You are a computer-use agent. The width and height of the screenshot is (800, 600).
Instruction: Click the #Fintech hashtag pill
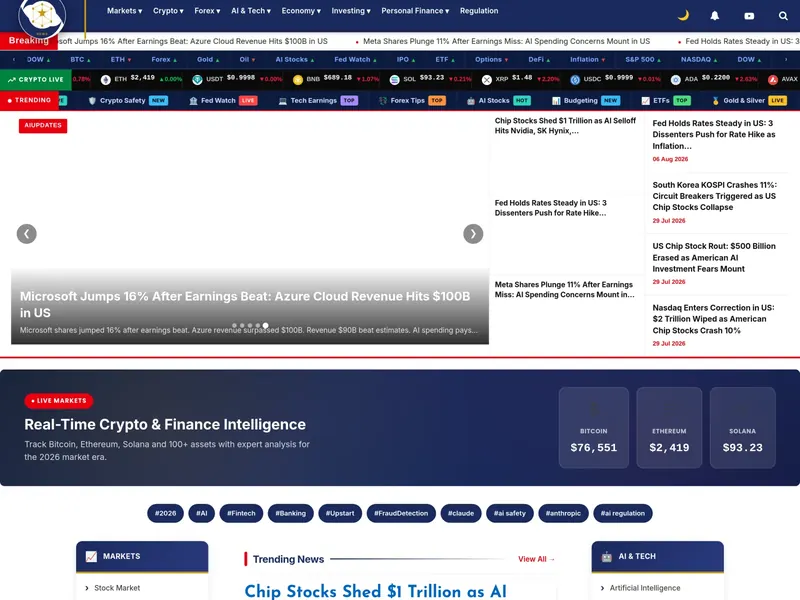[x=241, y=513]
